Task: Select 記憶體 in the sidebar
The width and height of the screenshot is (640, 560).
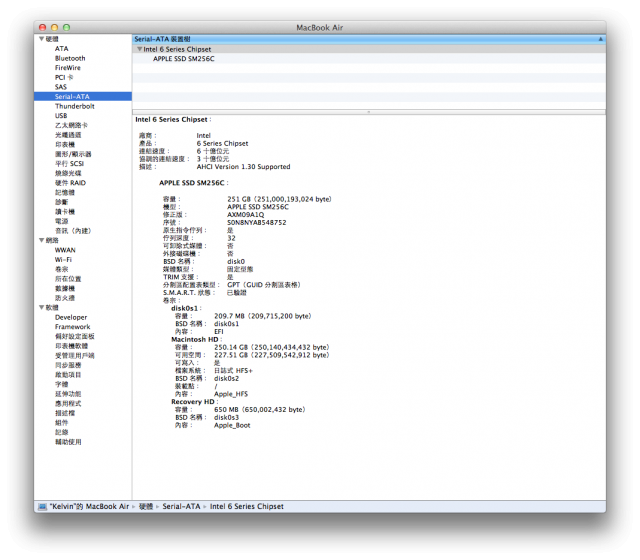Action: click(65, 193)
